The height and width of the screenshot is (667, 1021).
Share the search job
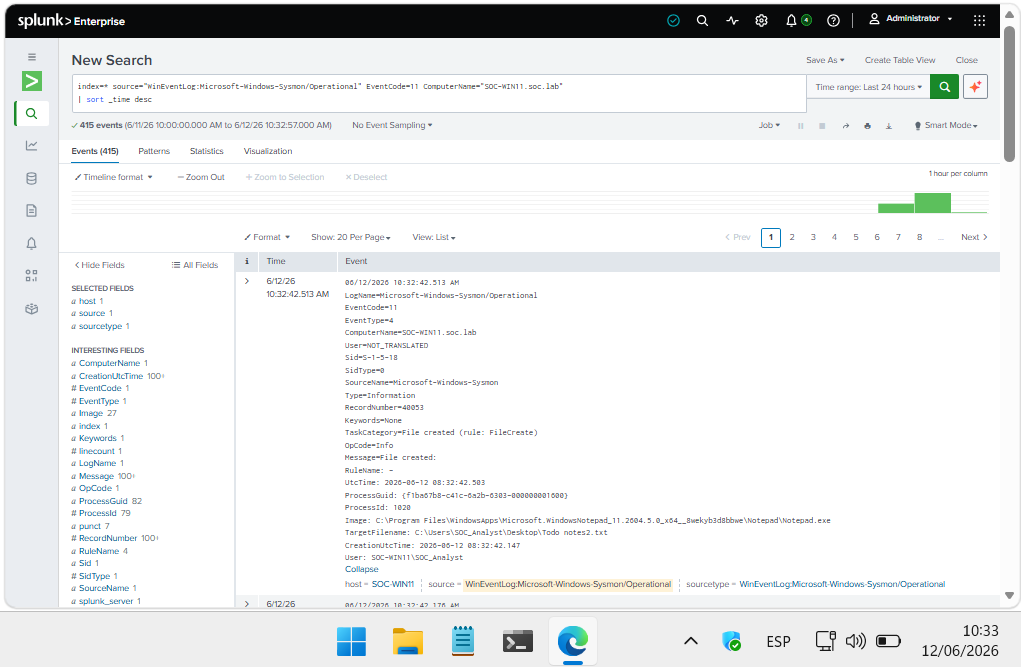click(845, 126)
